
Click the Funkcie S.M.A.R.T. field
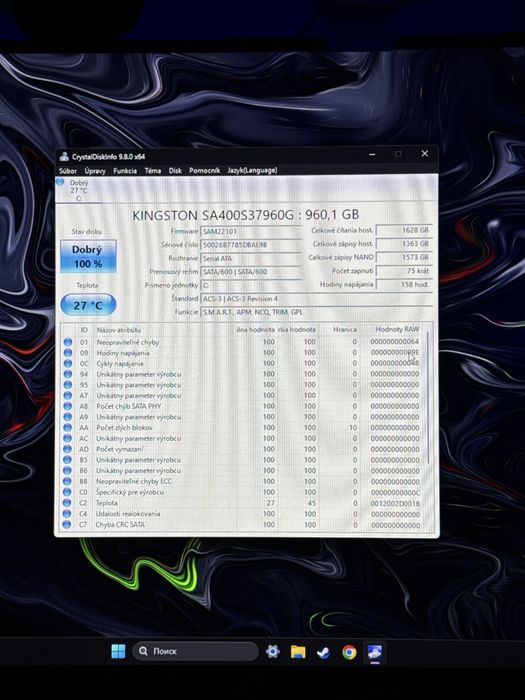pyautogui.click(x=317, y=312)
